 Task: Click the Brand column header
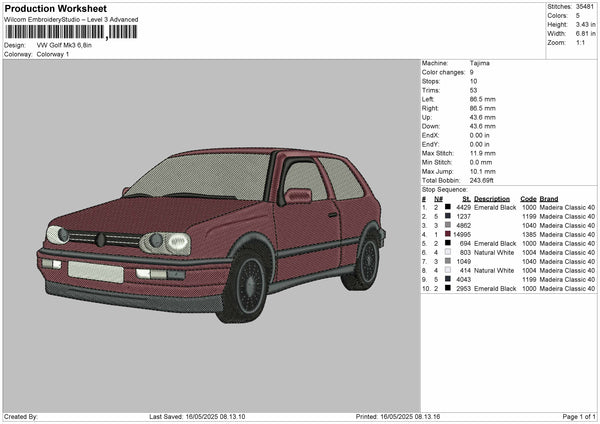pyautogui.click(x=549, y=198)
